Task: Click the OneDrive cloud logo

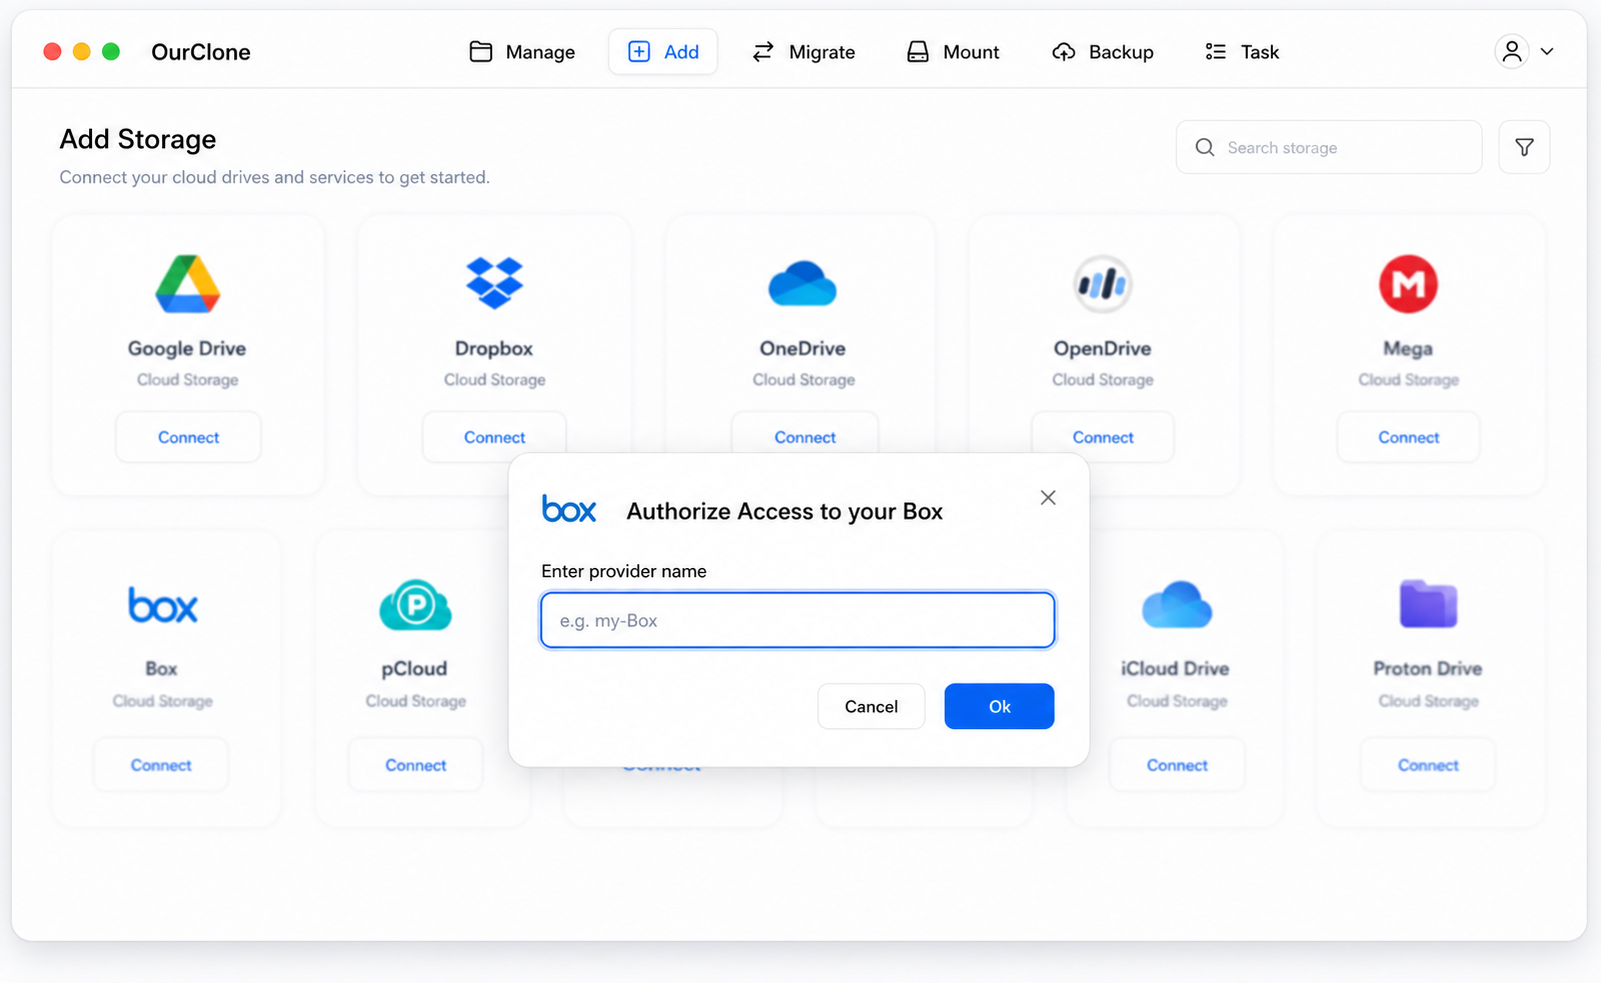Action: 803,283
